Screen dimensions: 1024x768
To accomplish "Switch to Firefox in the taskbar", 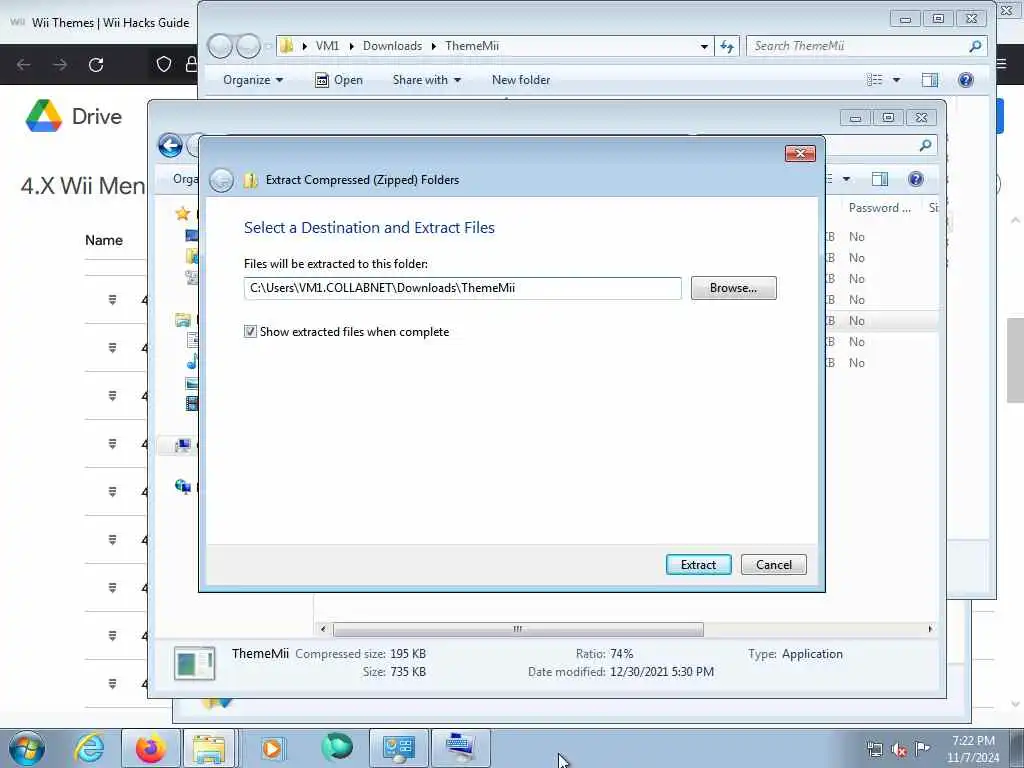I will 151,748.
